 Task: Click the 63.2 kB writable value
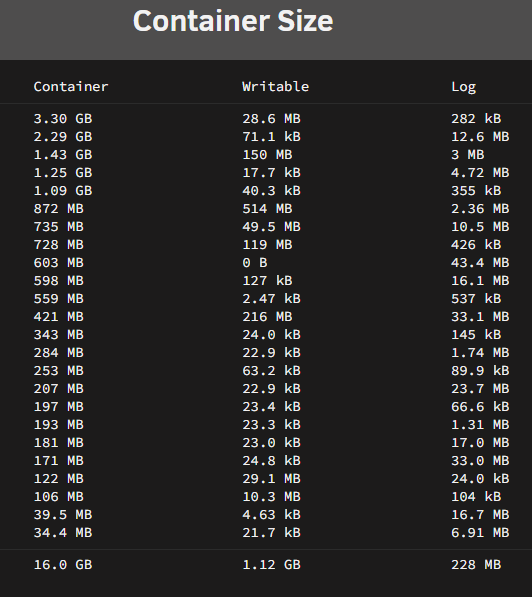[272, 370]
